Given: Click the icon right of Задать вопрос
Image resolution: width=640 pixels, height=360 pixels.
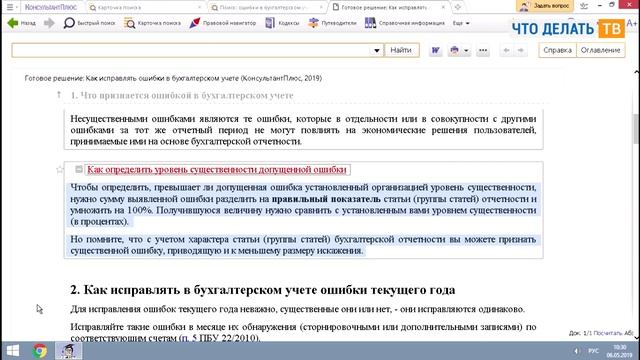Looking at the screenshot, I should (584, 6).
